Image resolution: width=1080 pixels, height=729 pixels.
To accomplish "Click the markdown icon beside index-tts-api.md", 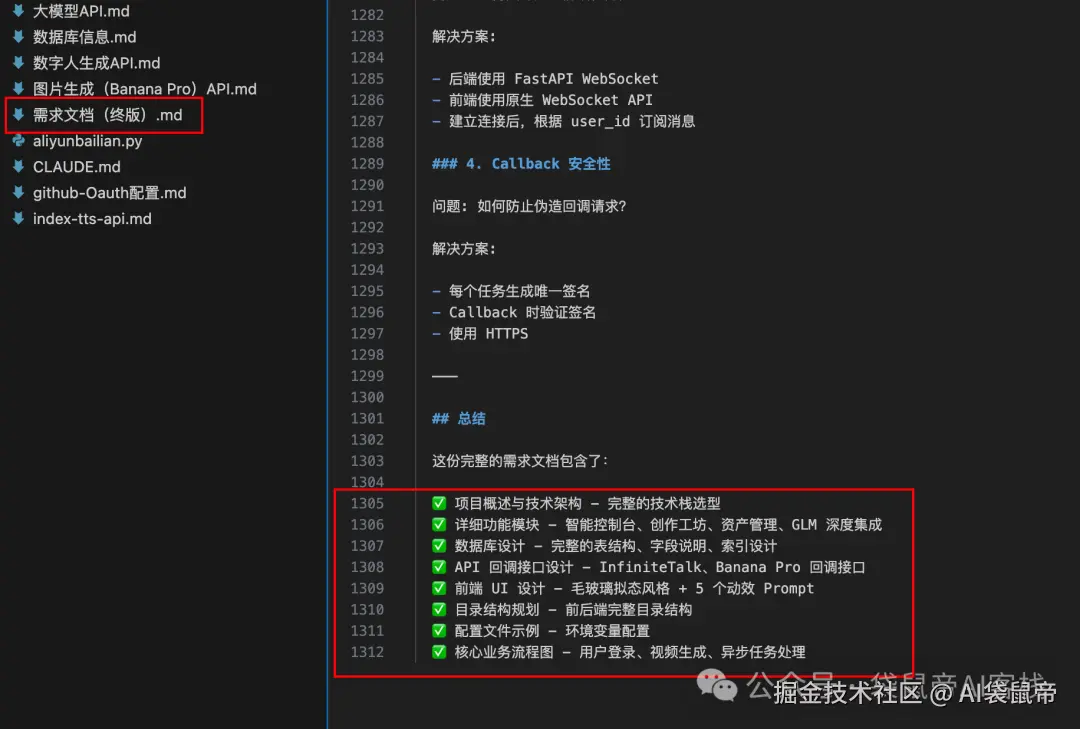I will [x=19, y=218].
